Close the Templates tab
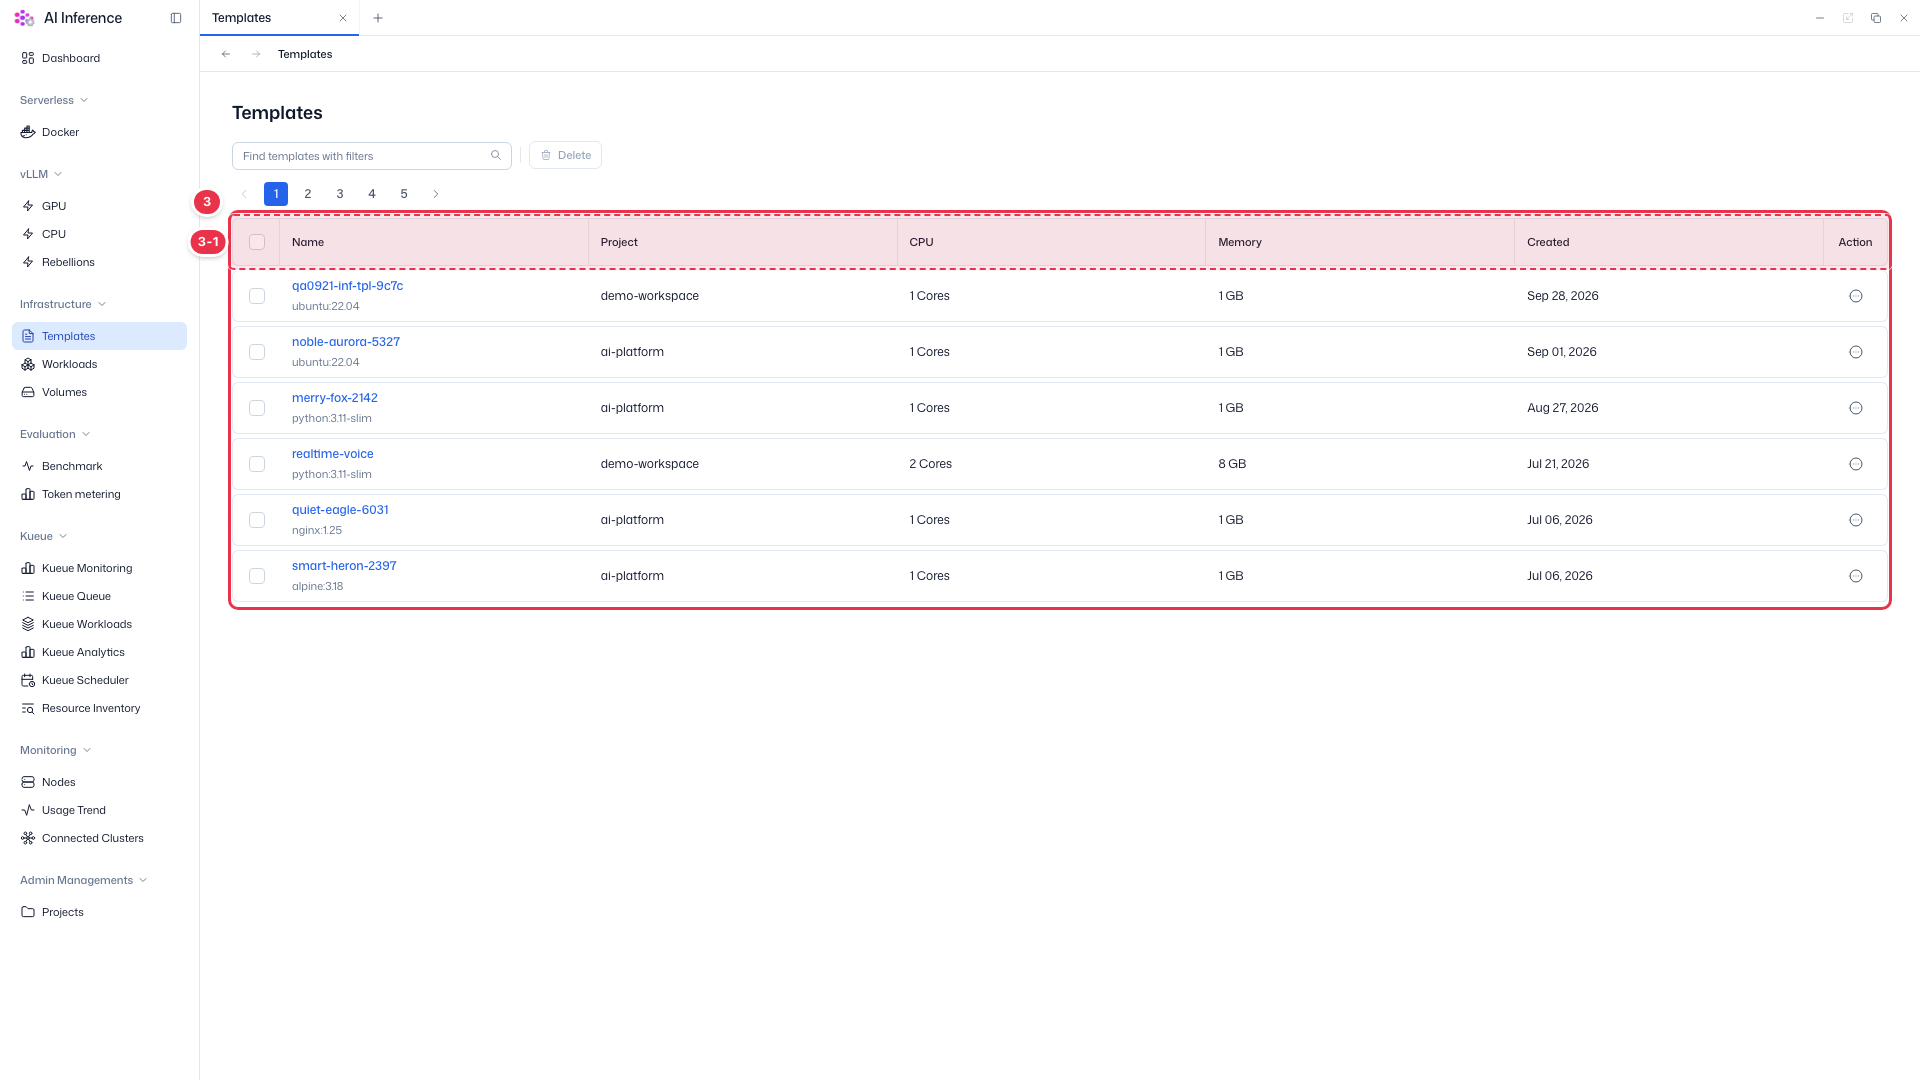The width and height of the screenshot is (1920, 1080). point(343,18)
